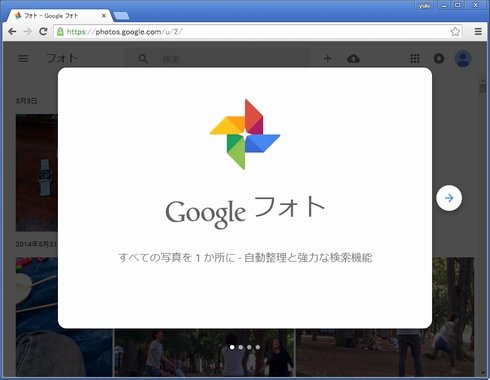Open the Google apps grid icon
Screen dimensions: 490x380
click(415, 59)
